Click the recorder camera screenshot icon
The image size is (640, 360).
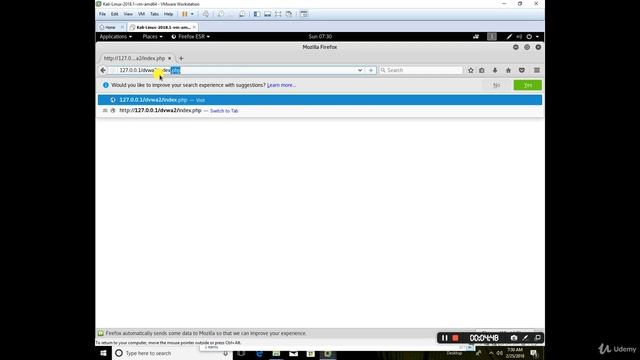(x=514, y=338)
